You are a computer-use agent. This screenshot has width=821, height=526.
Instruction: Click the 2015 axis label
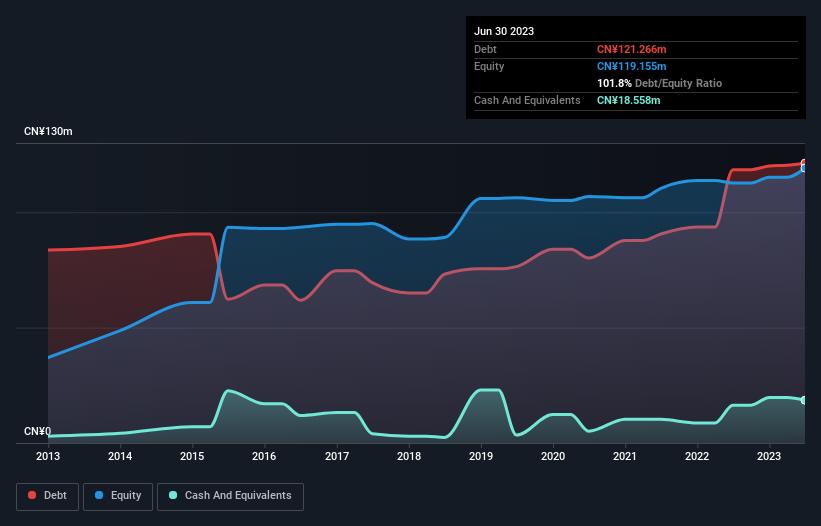192,456
